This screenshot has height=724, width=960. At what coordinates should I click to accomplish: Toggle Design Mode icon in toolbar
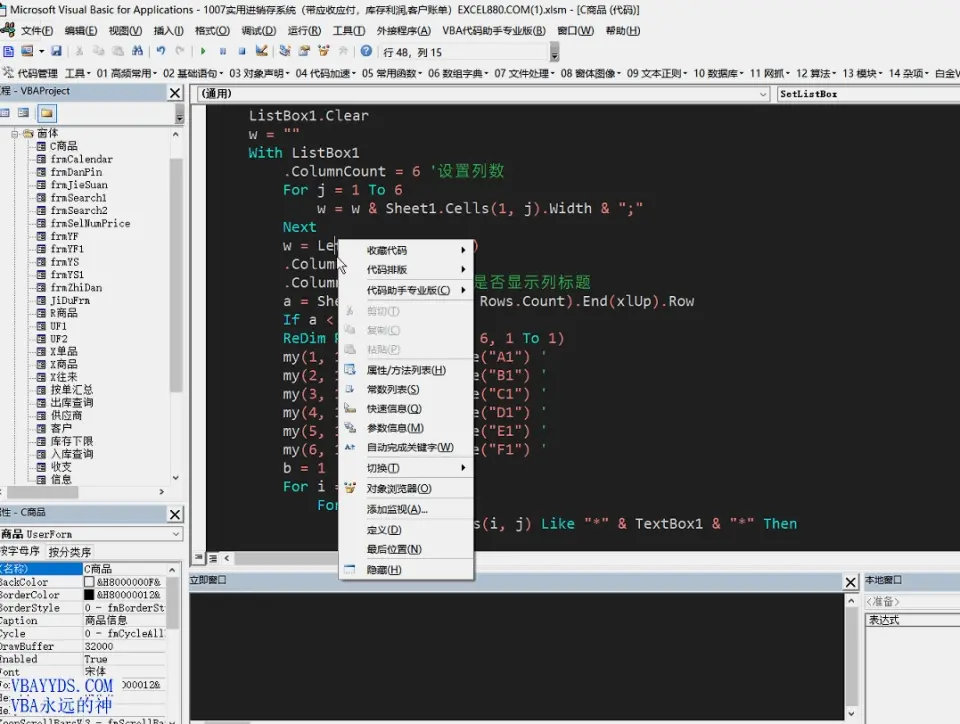pyautogui.click(x=261, y=51)
